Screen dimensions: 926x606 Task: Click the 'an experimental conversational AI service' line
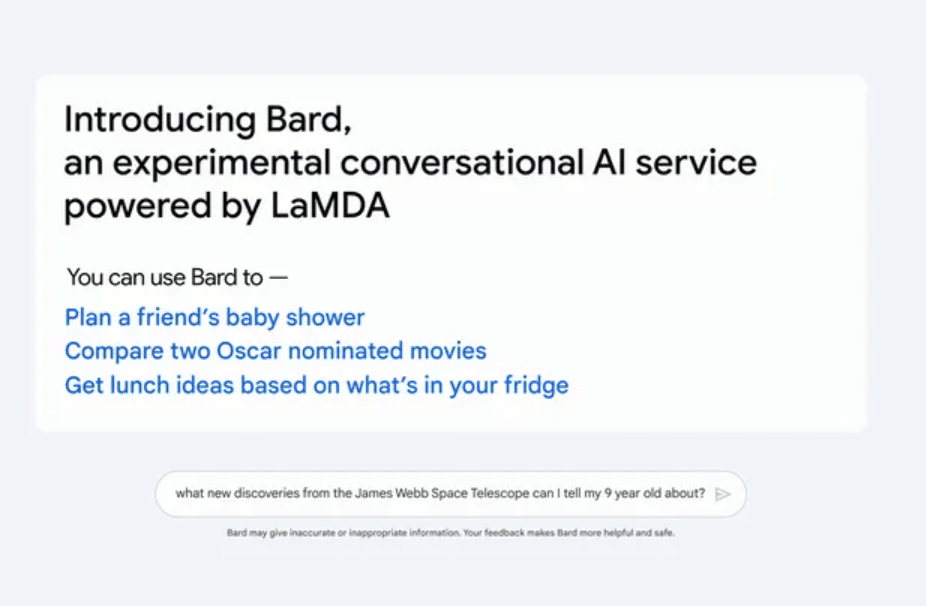pos(410,163)
